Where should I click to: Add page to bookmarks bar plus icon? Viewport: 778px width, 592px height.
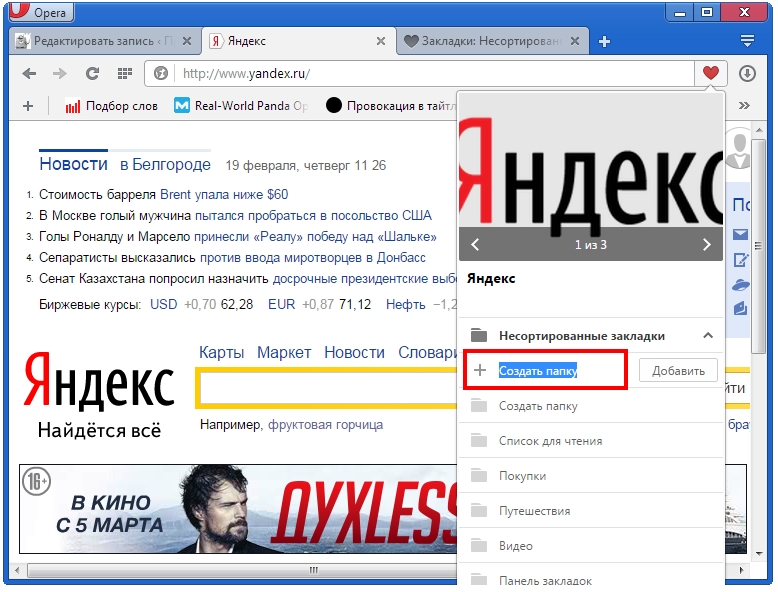[28, 106]
